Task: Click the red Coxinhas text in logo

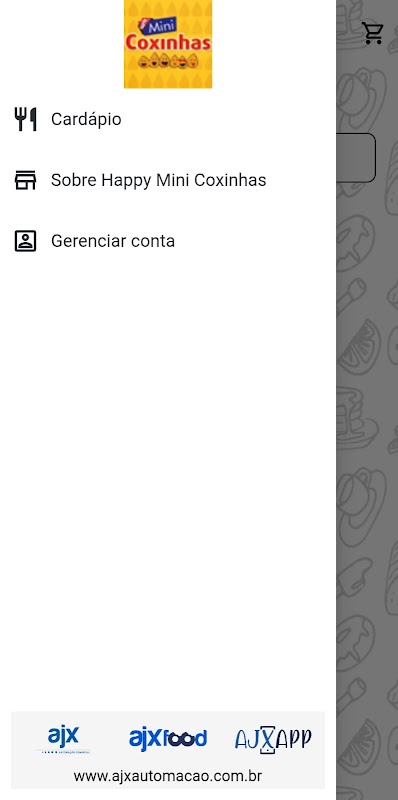Action: [168, 43]
